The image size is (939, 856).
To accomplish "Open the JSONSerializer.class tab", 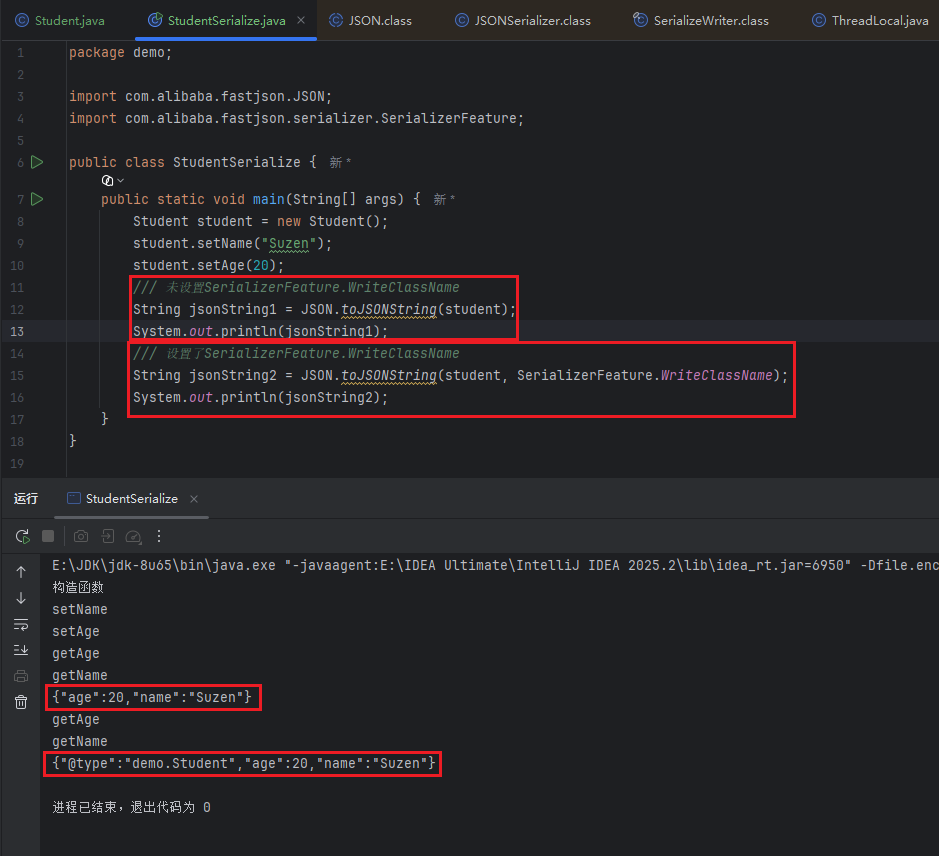I will tap(523, 20).
